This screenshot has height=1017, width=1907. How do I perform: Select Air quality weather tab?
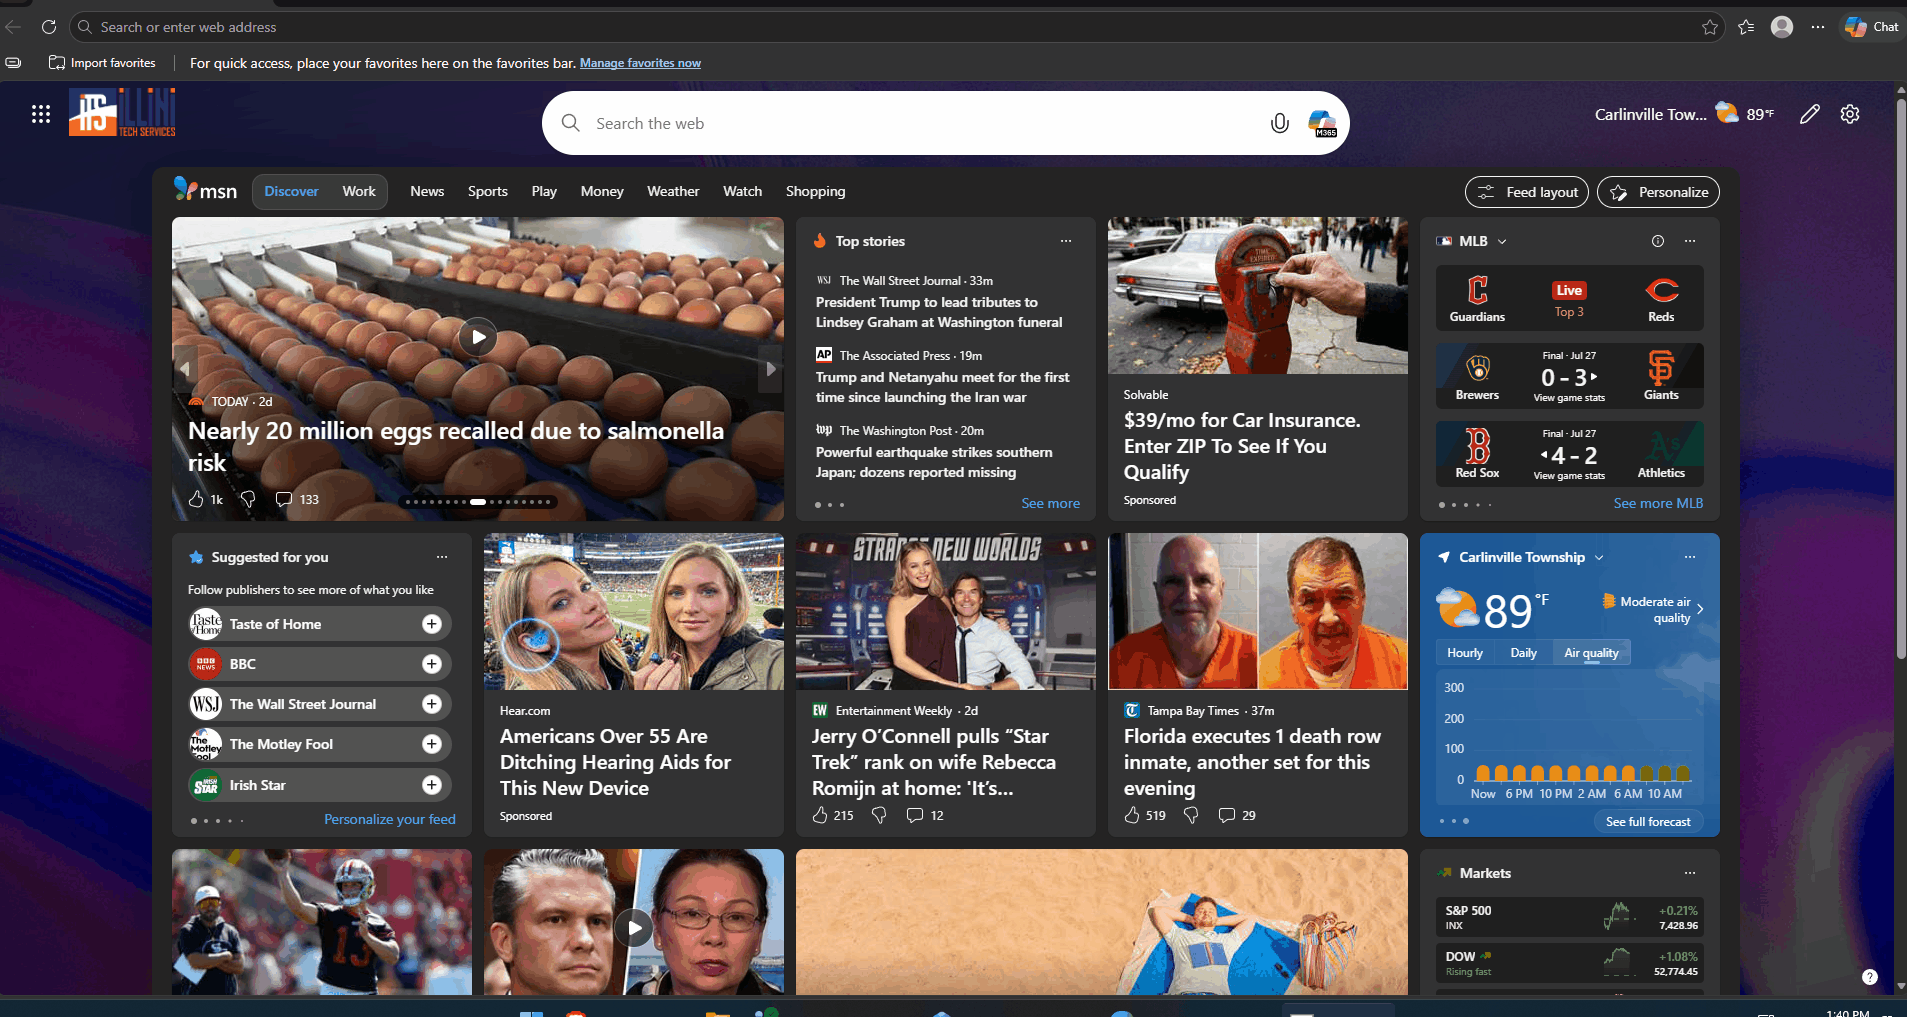tap(1591, 653)
